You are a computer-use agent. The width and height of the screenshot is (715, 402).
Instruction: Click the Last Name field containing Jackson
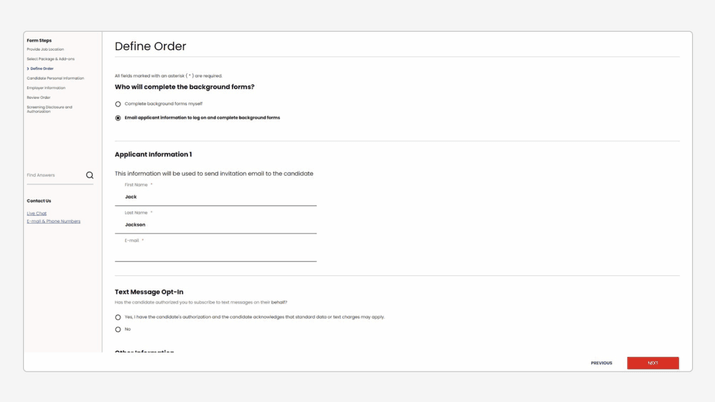[215, 225]
